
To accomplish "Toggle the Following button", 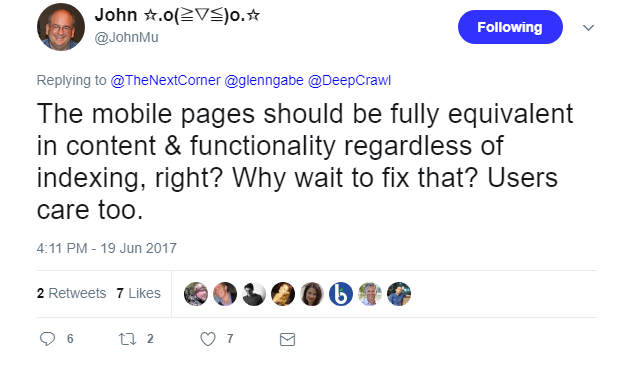I will (510, 27).
